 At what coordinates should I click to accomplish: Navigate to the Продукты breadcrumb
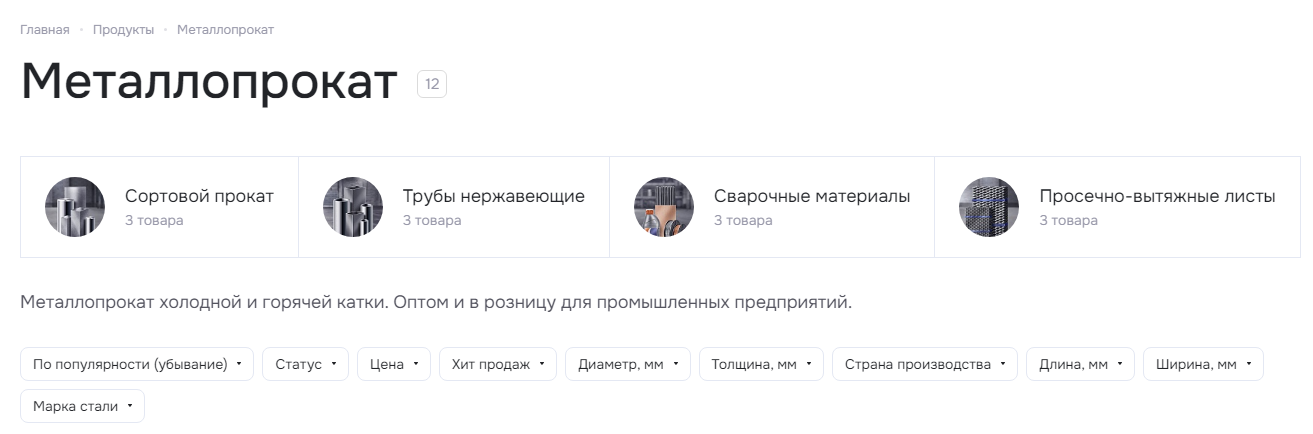click(124, 30)
